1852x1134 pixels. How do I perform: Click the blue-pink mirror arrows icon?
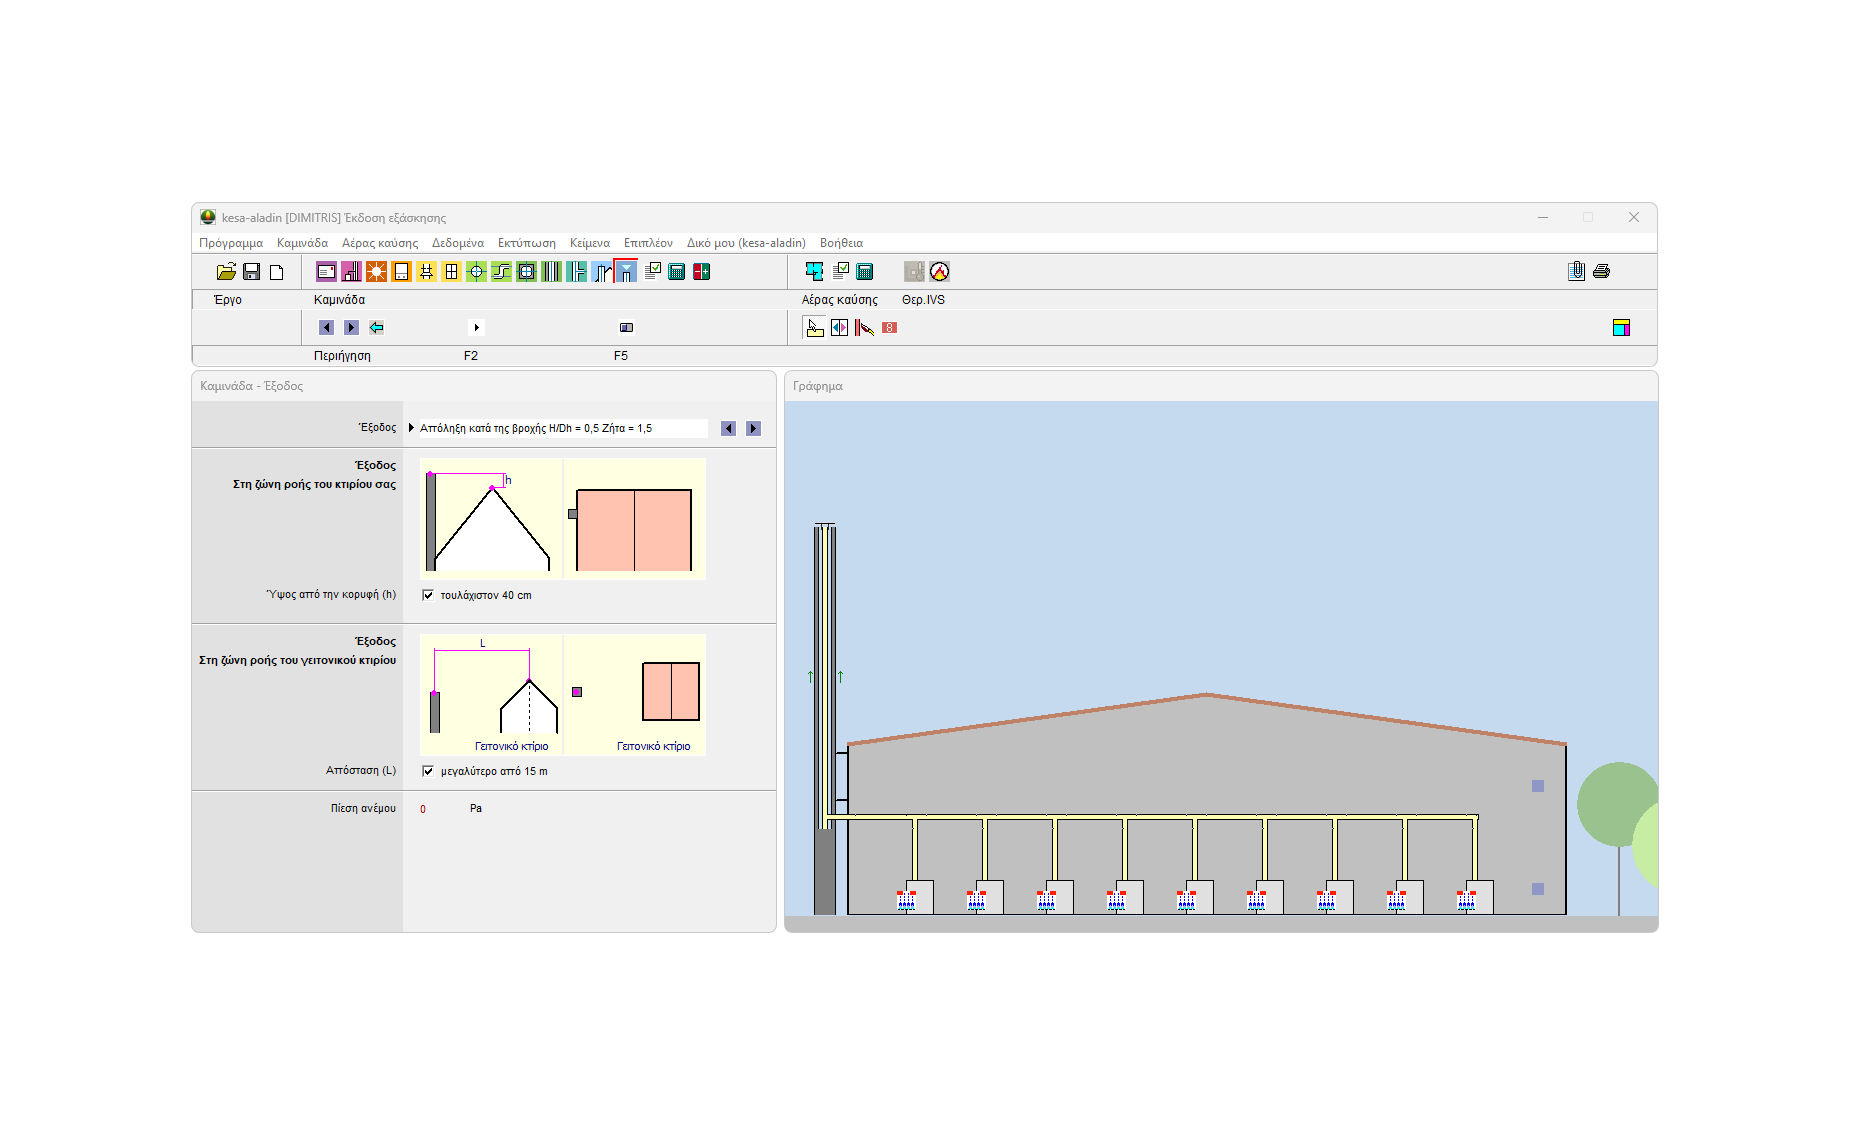coord(840,328)
